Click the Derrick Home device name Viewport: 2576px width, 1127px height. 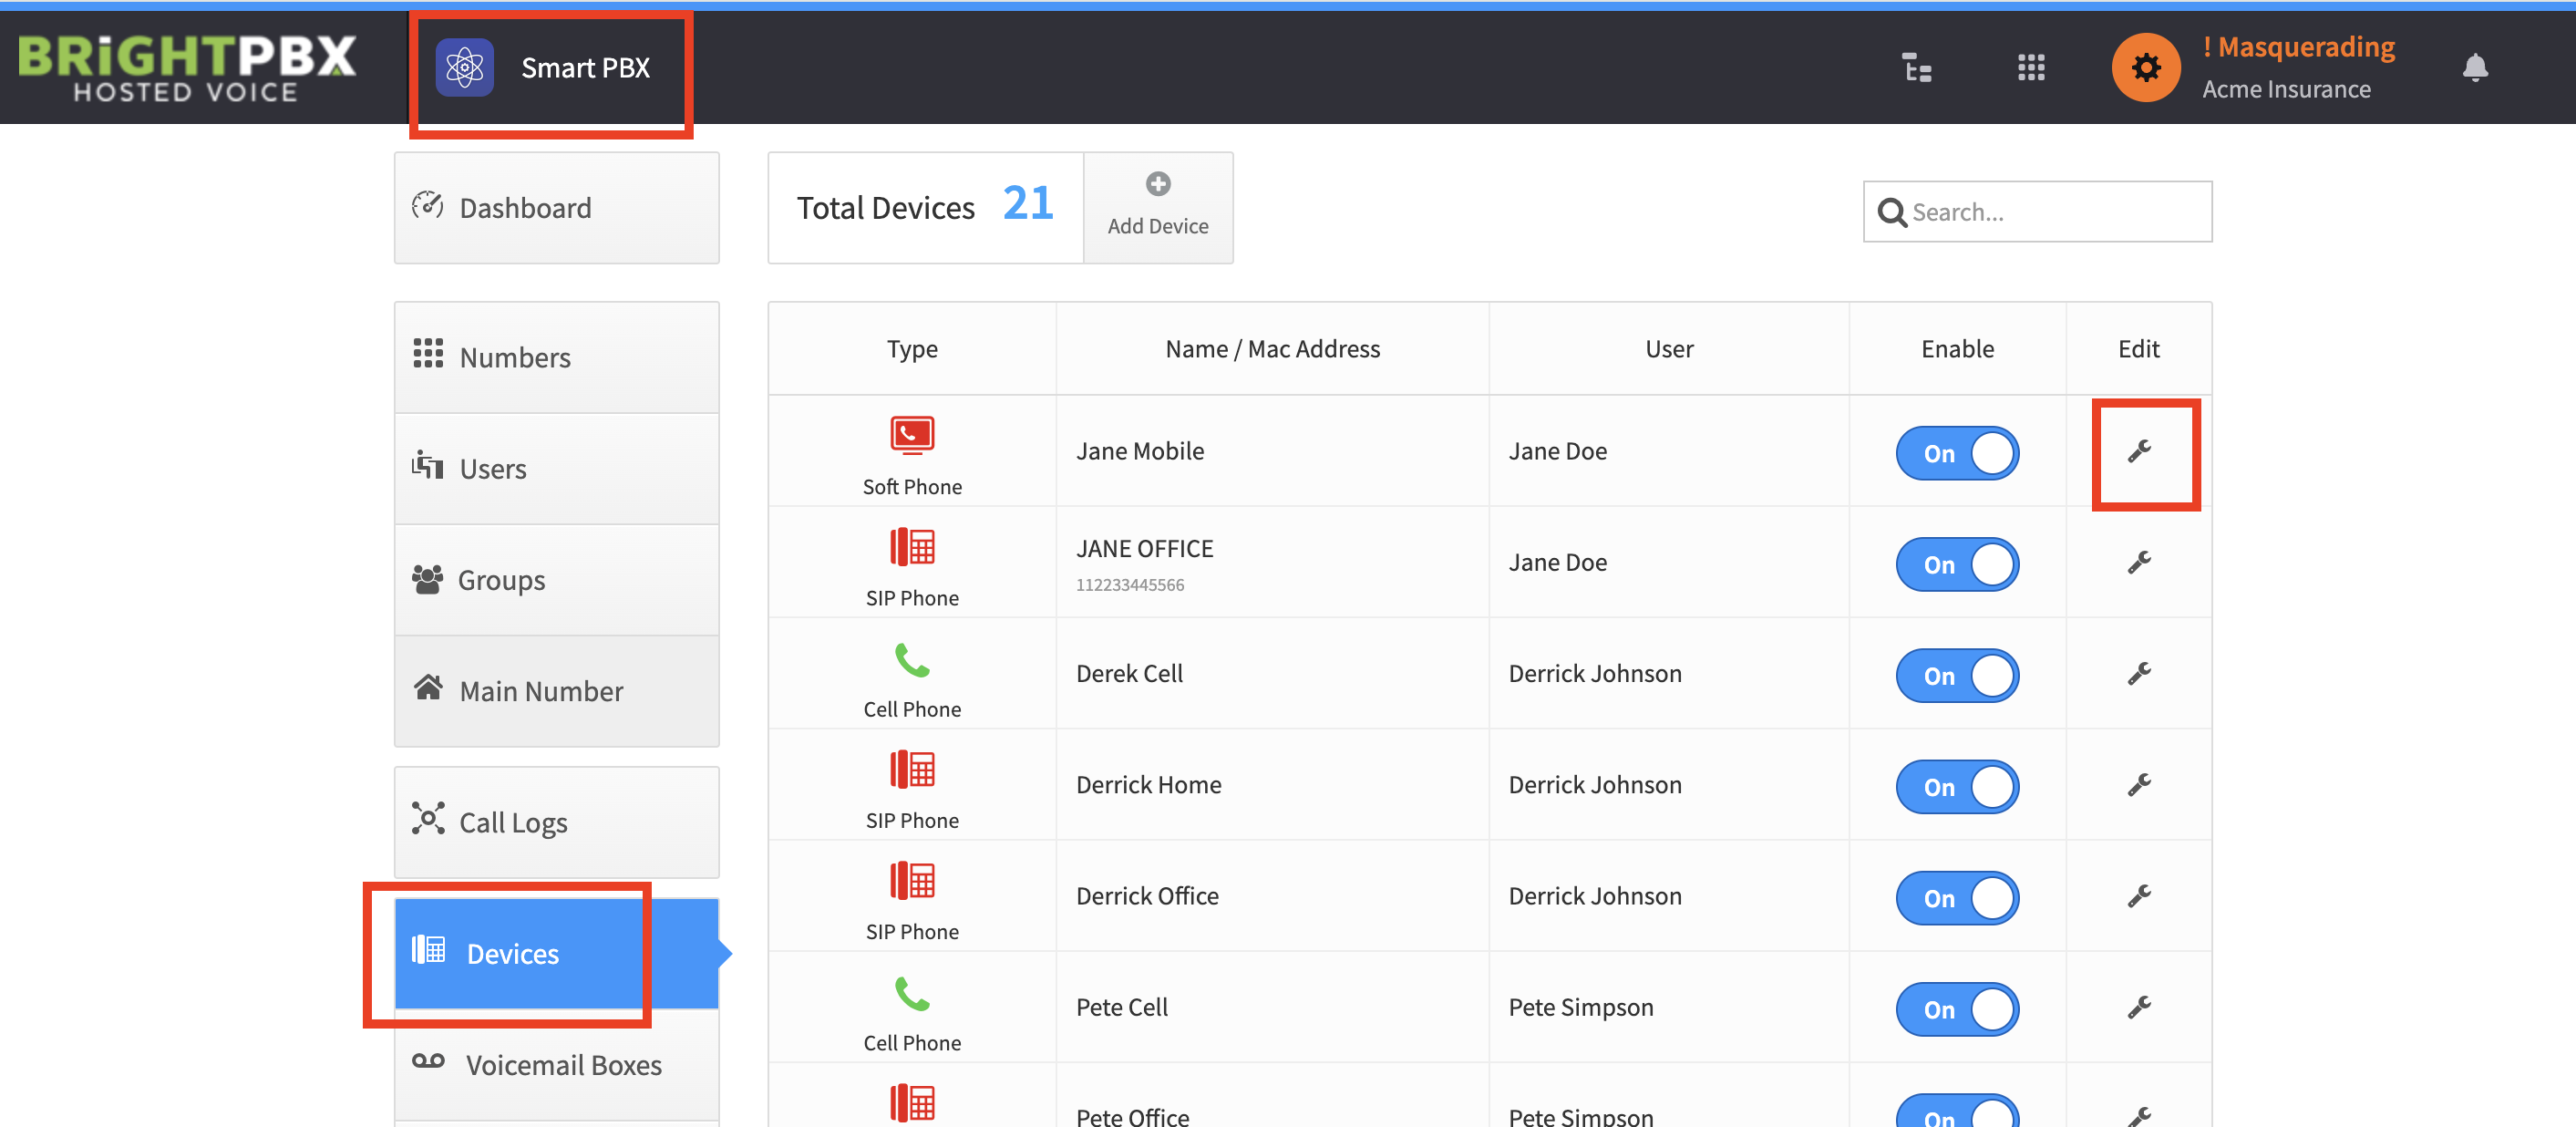pos(1149,785)
